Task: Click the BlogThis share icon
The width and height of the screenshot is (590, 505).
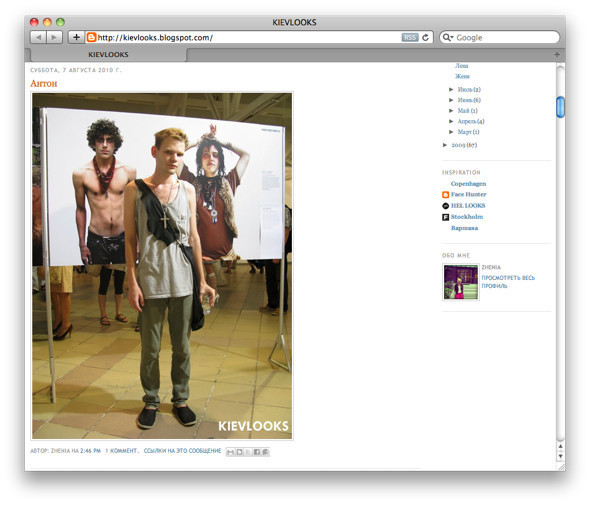Action: [x=239, y=452]
